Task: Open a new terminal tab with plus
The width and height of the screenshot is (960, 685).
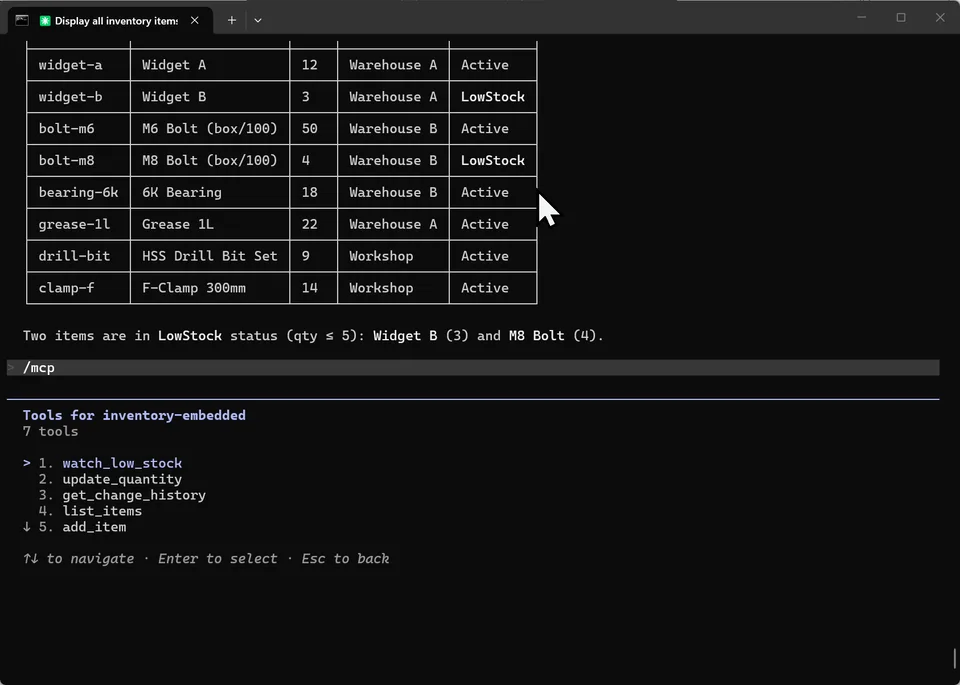Action: 231,20
